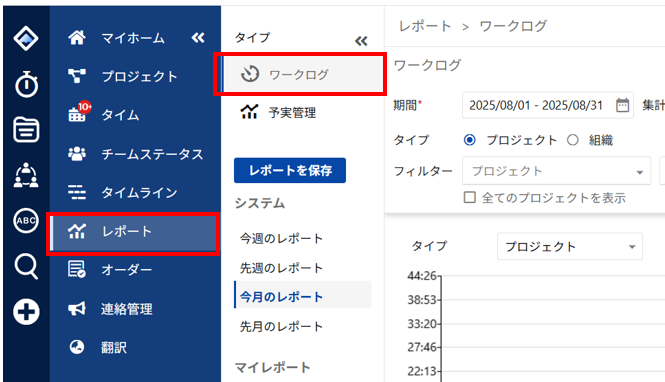This screenshot has height=382, width=665.
Task: Open the 連絡管理 menu item
Action: click(x=126, y=309)
